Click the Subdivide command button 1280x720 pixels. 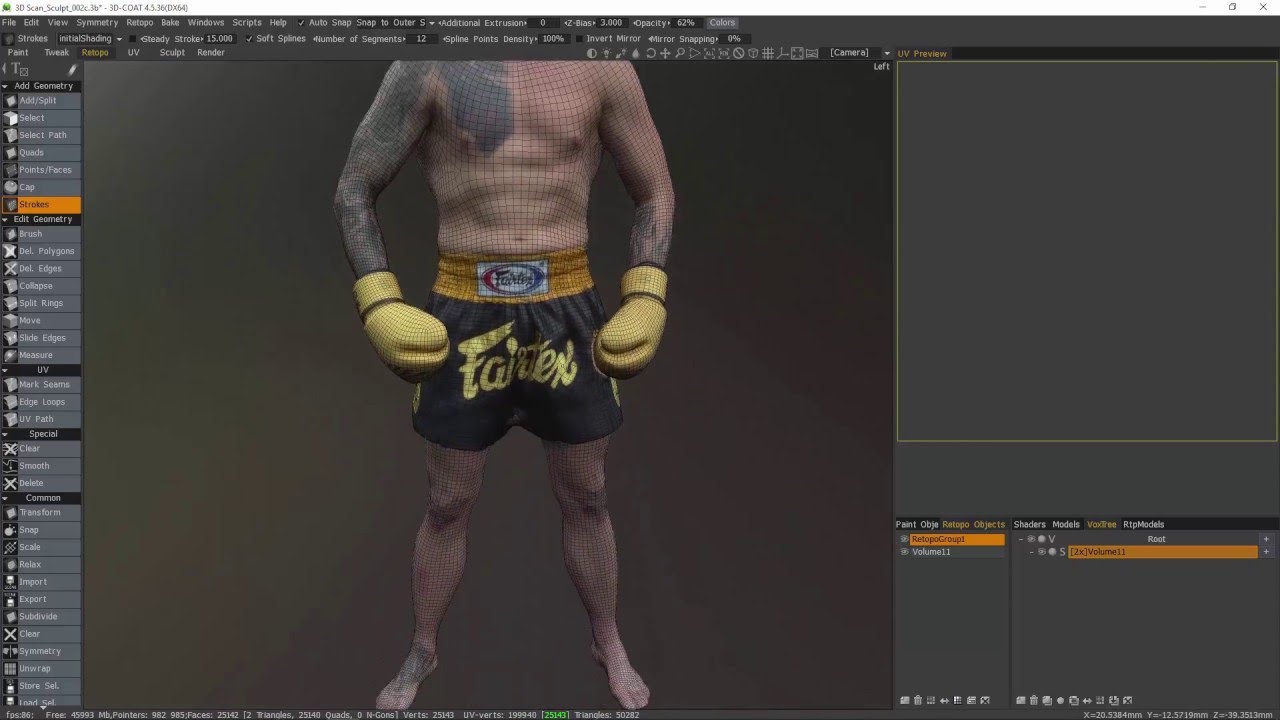click(x=41, y=616)
